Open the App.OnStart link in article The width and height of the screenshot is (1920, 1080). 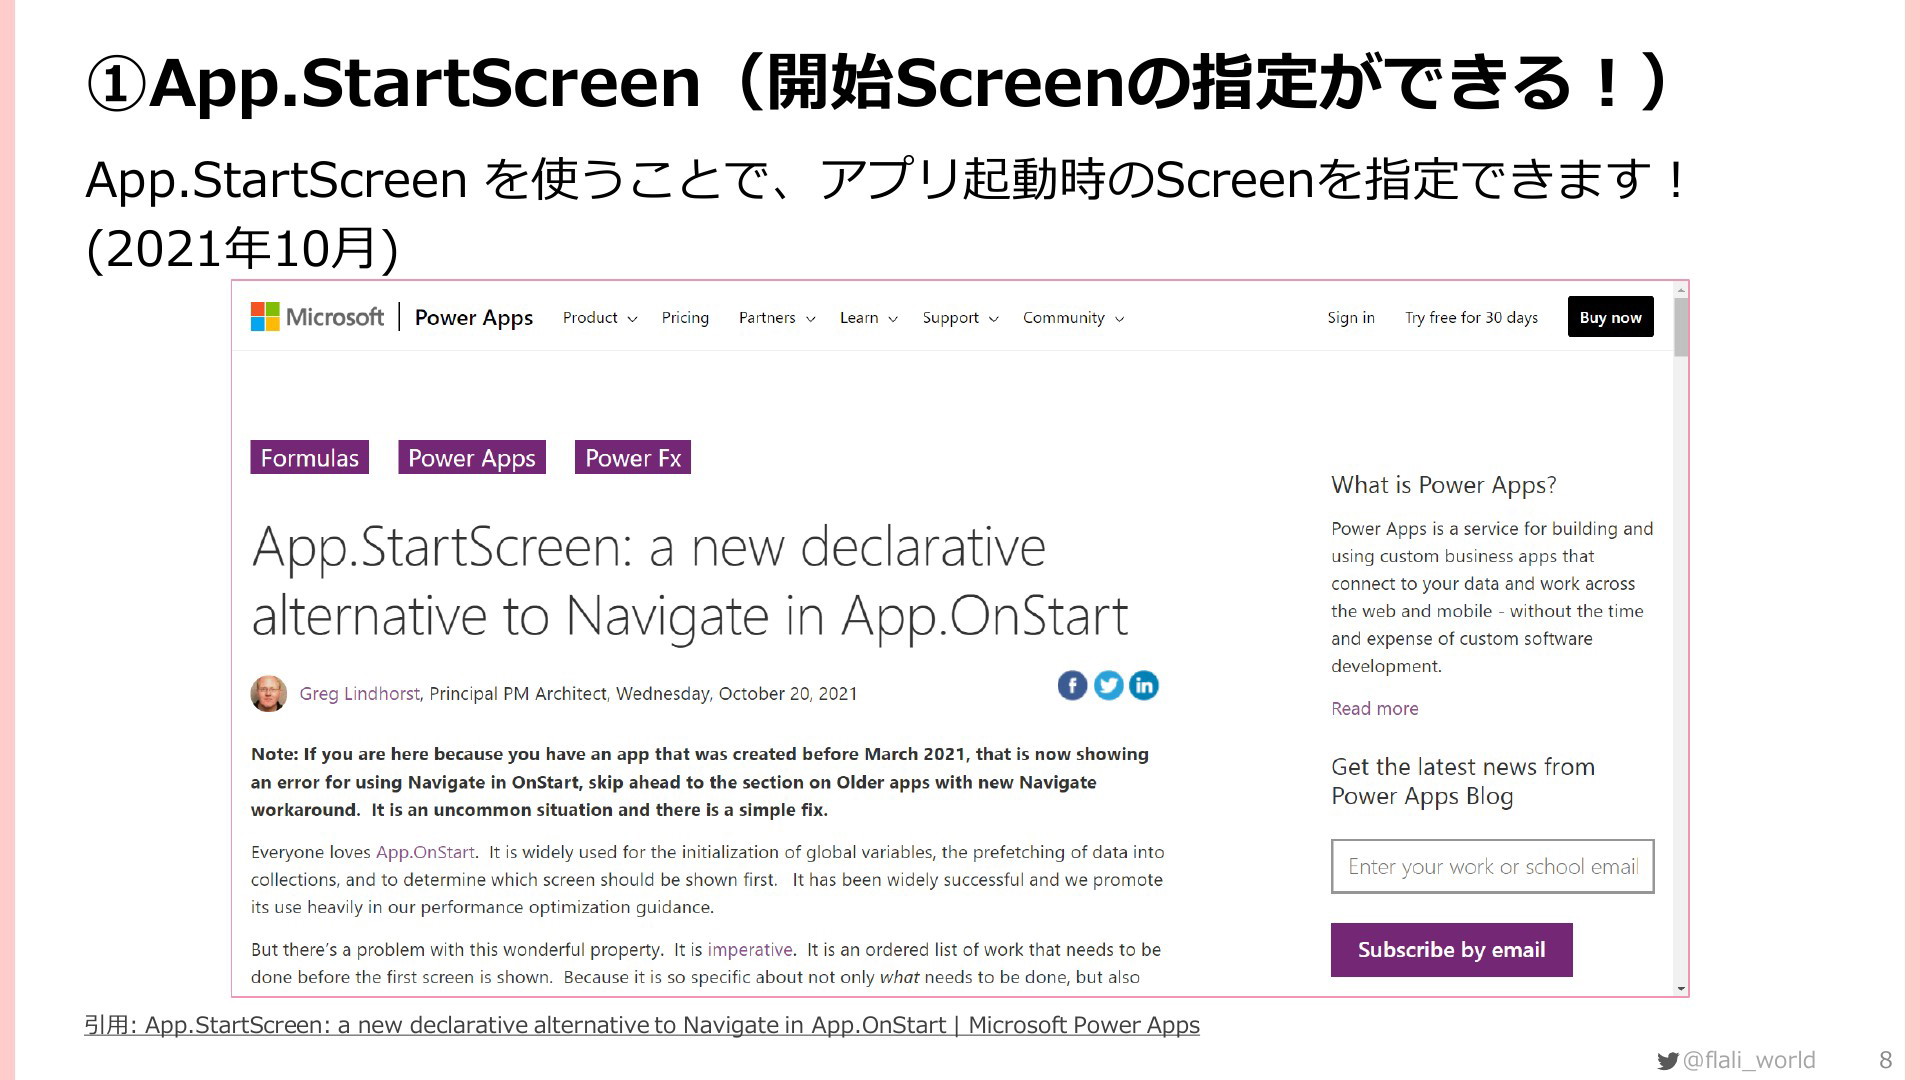pos(425,852)
